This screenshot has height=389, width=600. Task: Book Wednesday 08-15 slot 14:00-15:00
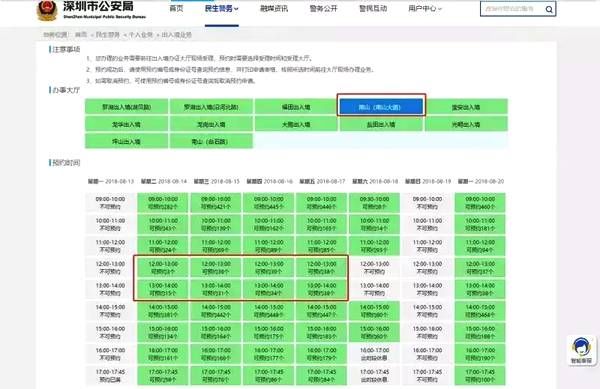pos(216,311)
